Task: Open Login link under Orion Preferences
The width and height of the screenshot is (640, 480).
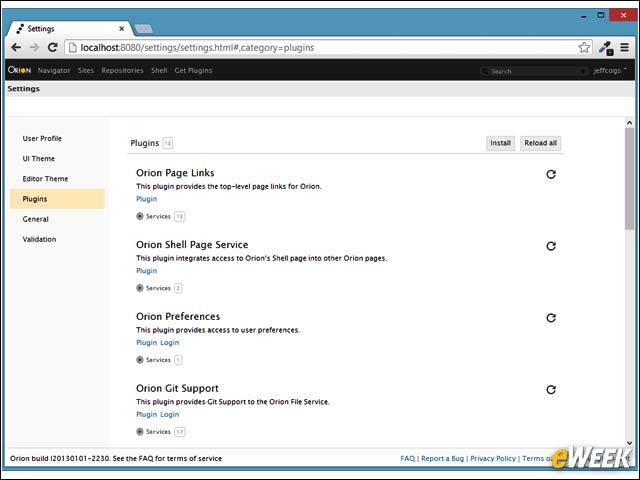Action: click(x=169, y=342)
